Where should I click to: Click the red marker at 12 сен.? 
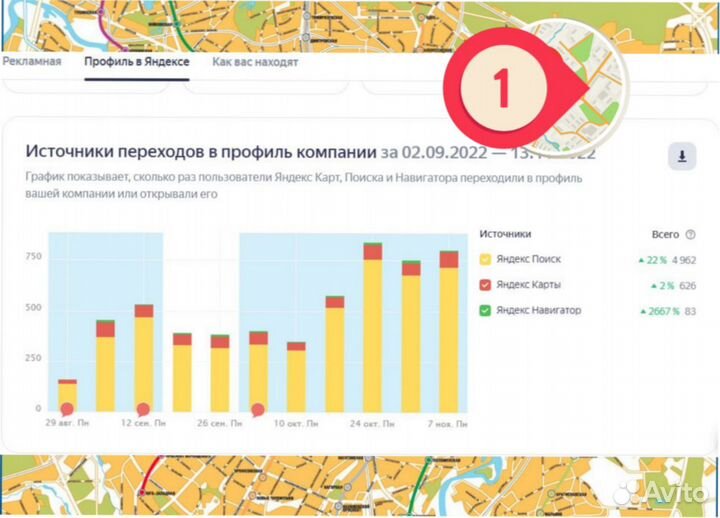click(143, 409)
